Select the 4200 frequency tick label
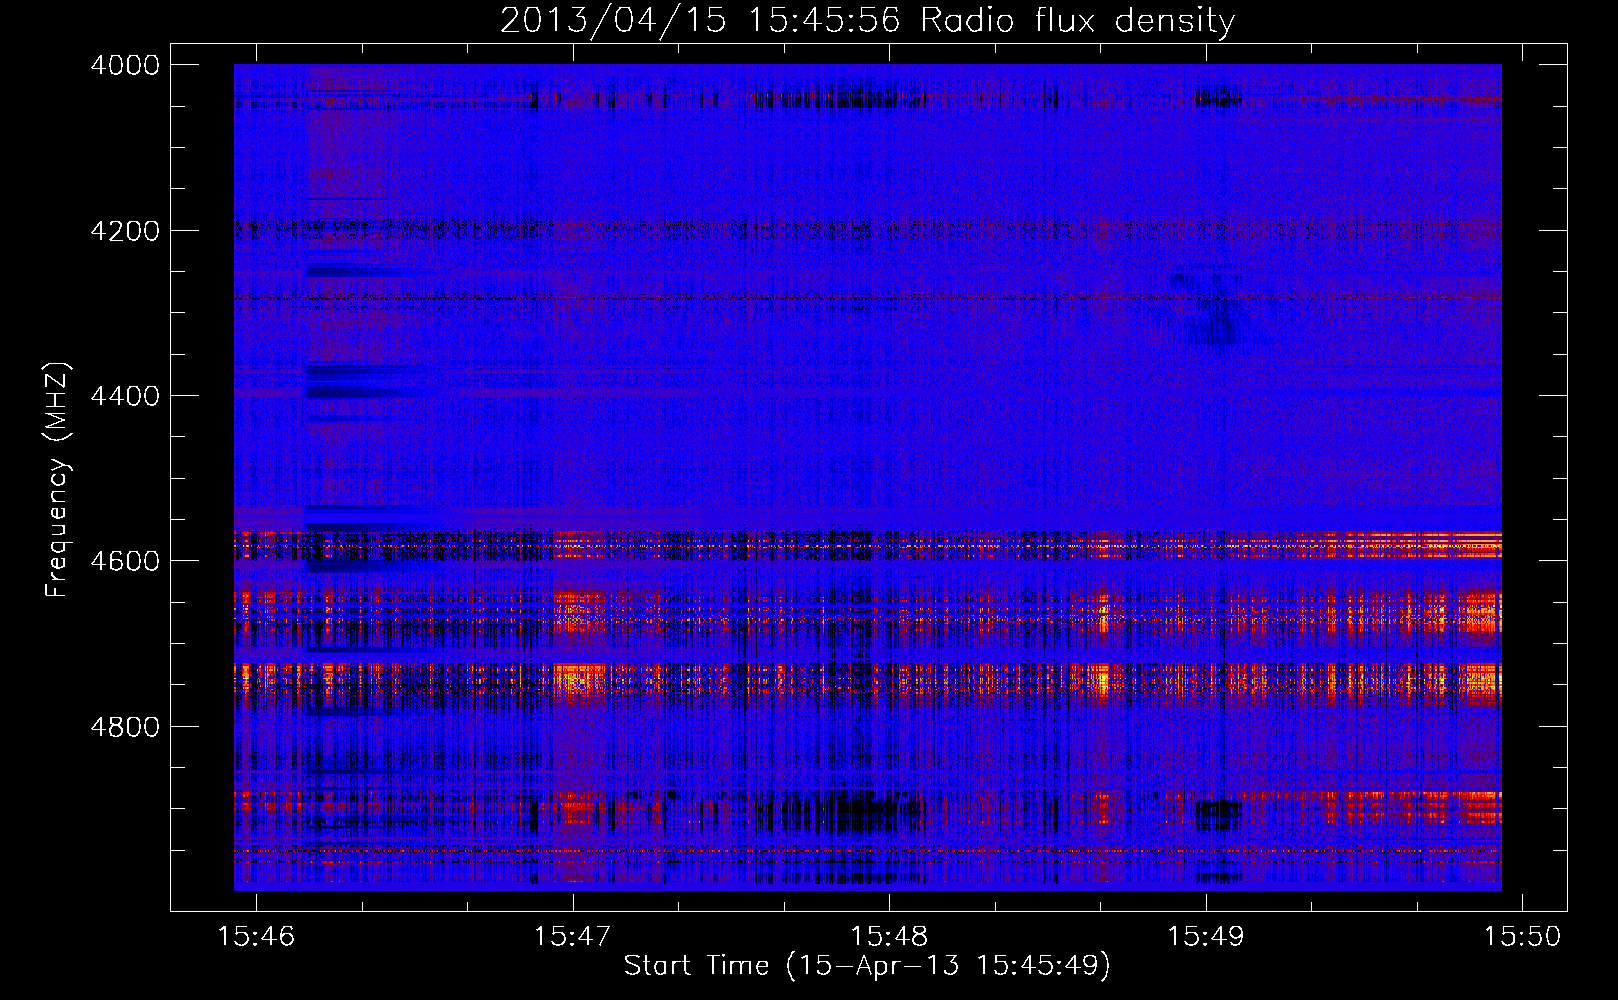 125,231
